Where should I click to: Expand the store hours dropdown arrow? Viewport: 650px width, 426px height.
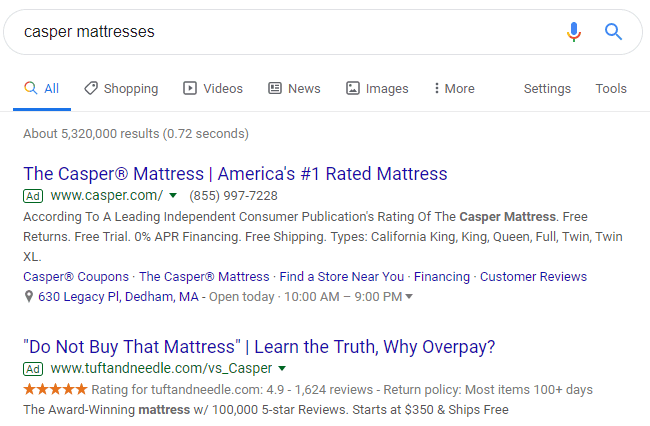[x=409, y=297]
